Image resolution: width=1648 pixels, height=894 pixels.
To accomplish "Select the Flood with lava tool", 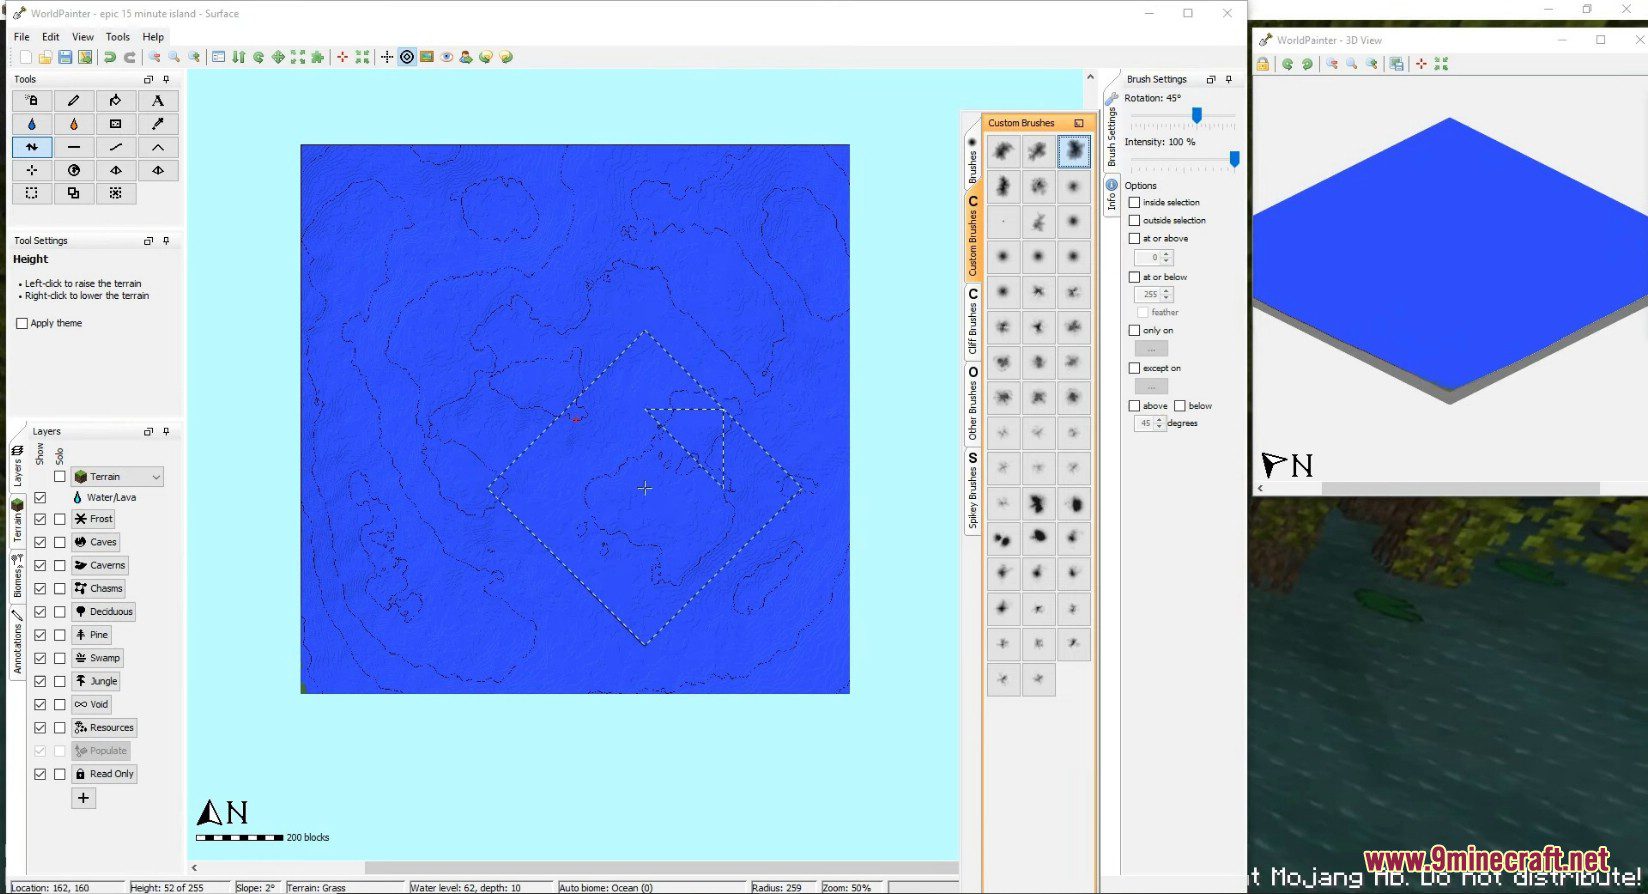I will (x=74, y=124).
